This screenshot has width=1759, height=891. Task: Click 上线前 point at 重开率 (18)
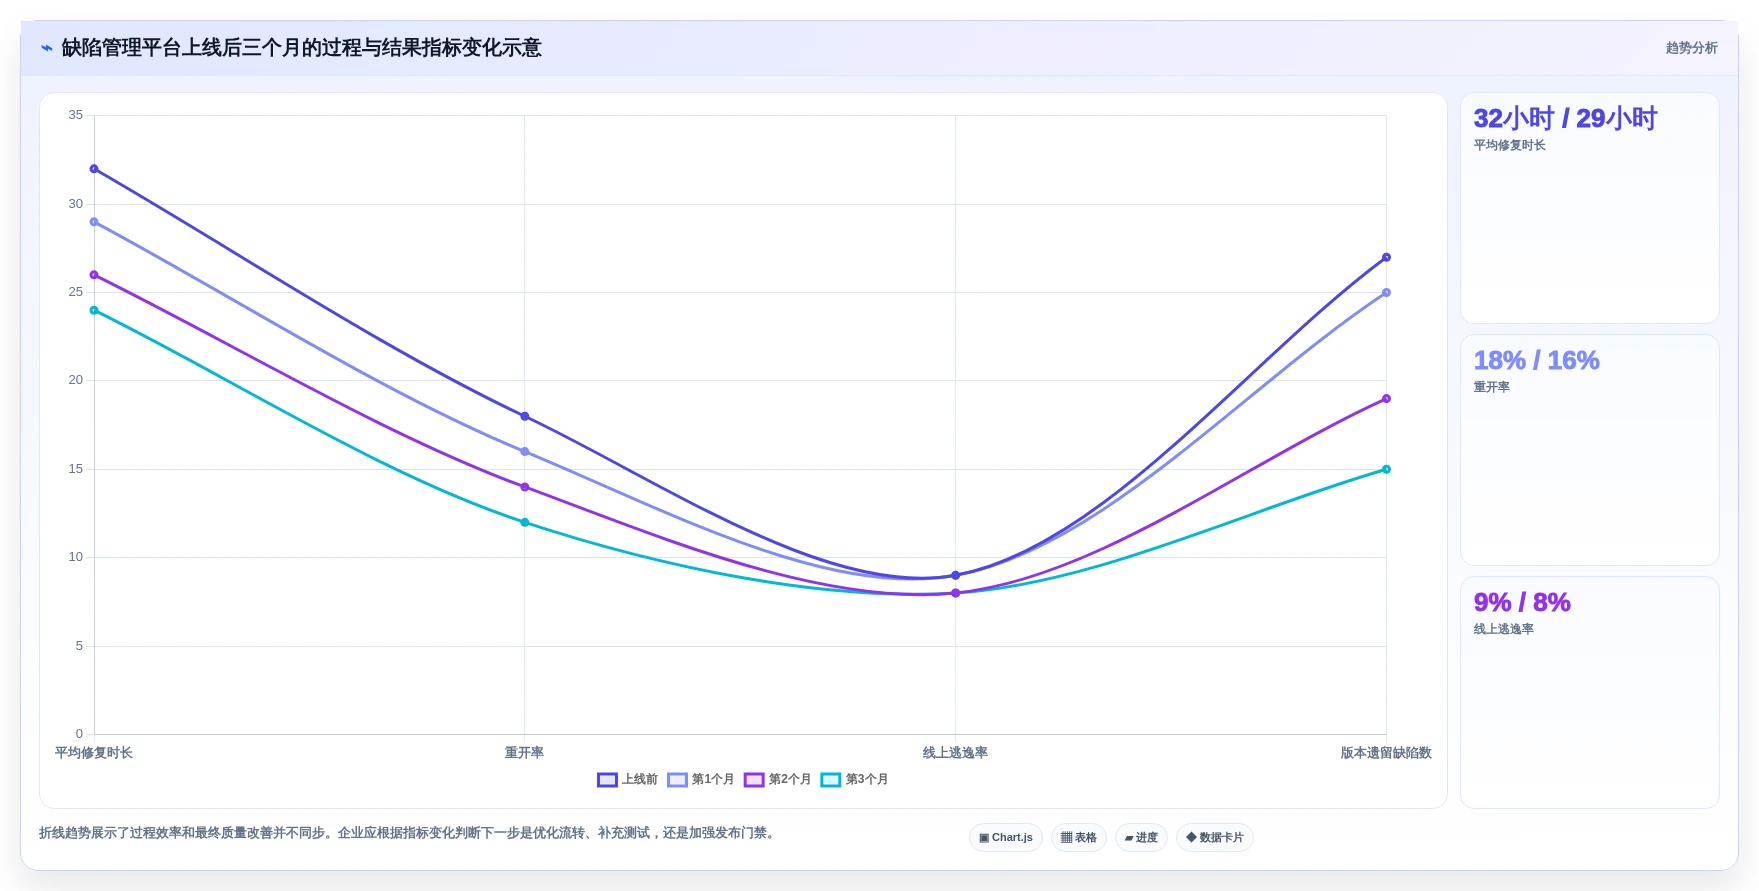(525, 416)
